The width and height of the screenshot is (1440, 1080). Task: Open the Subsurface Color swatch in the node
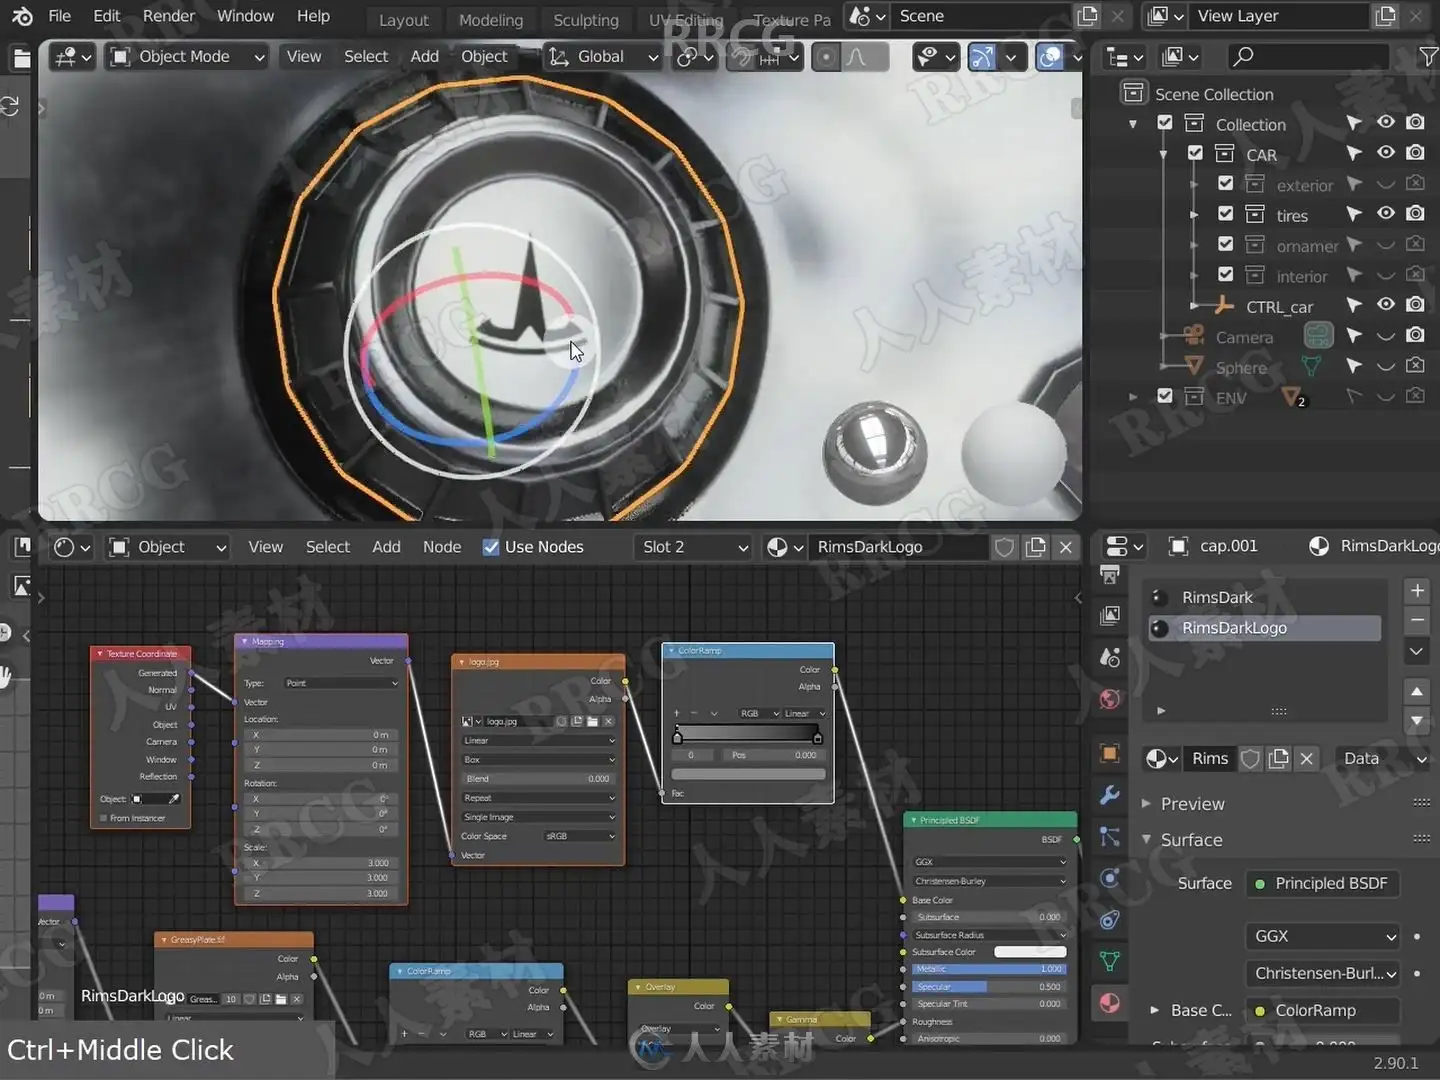(x=1030, y=952)
